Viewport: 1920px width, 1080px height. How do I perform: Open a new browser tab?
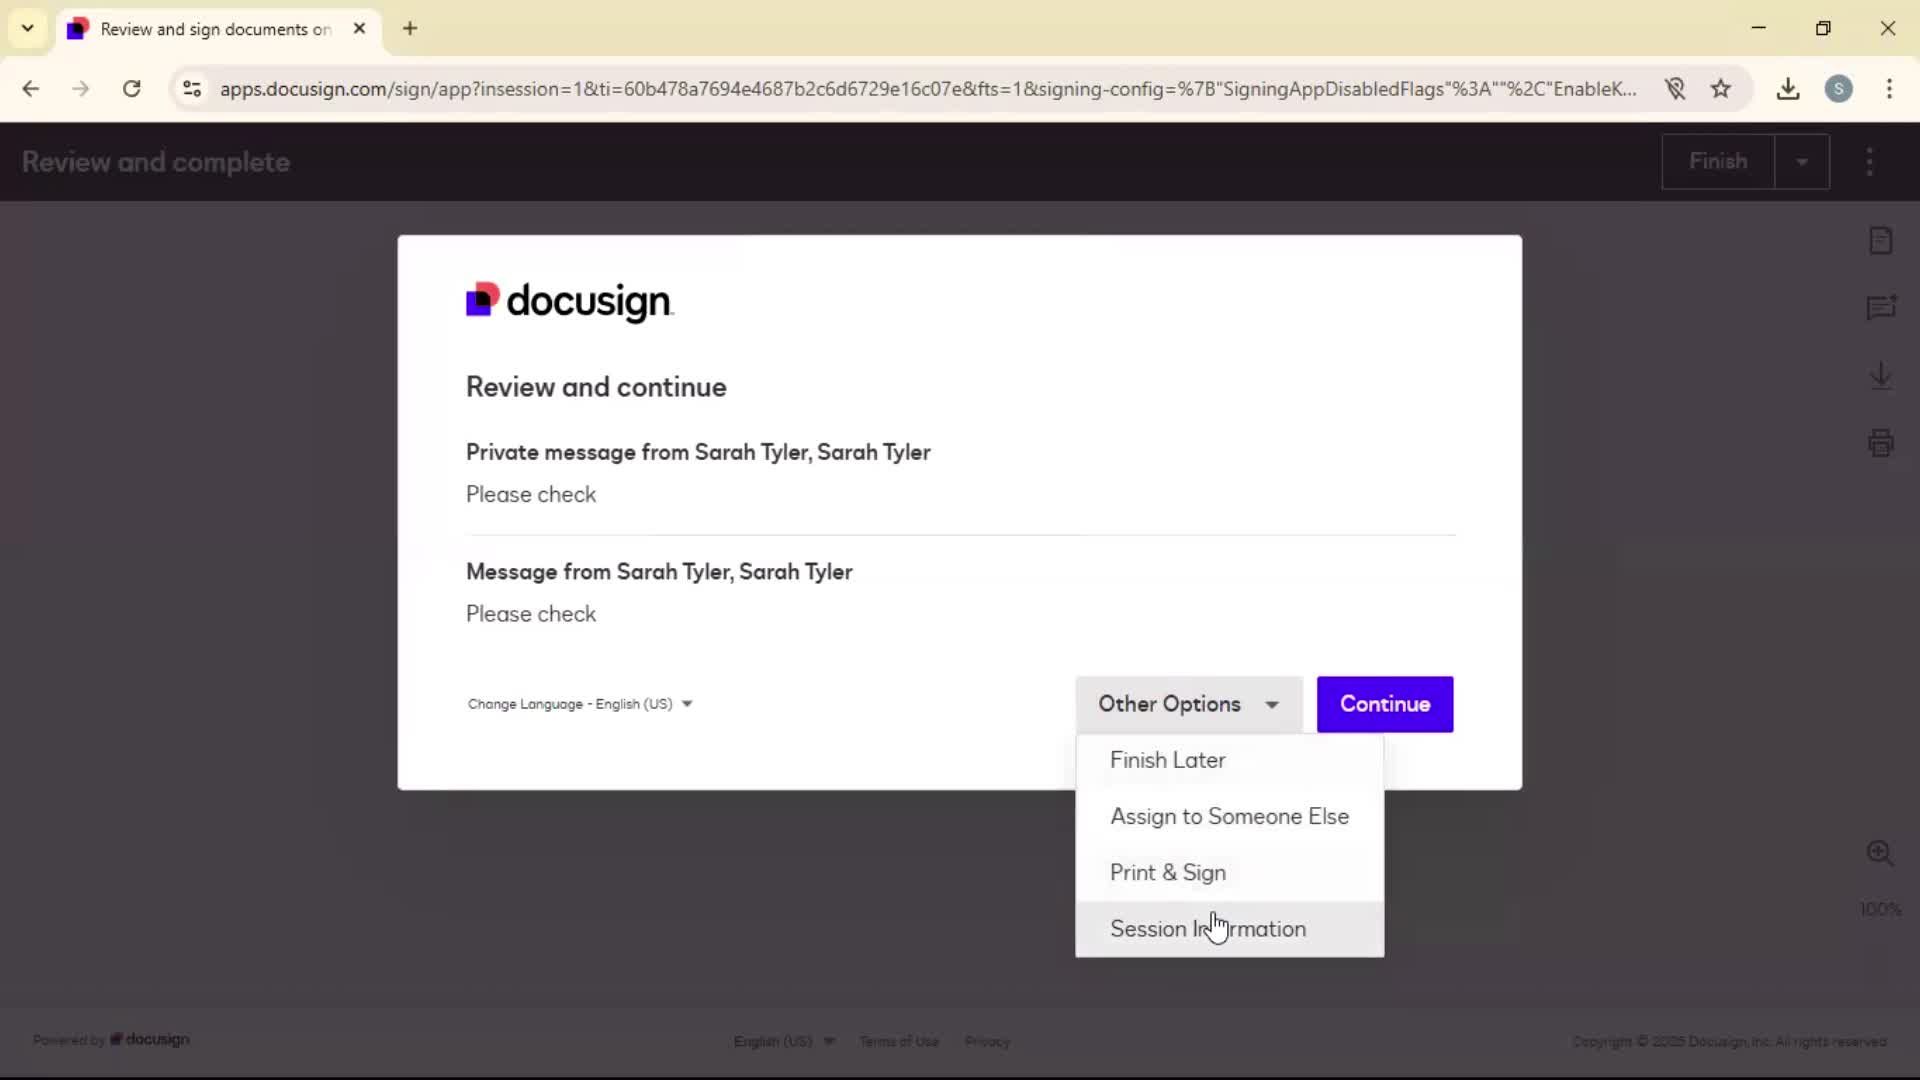410,28
